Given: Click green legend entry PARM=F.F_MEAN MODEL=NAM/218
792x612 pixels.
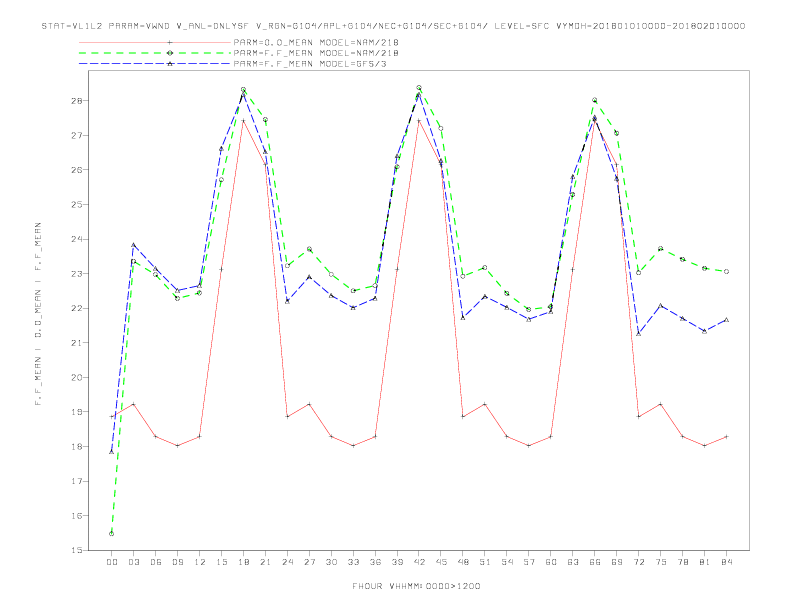Looking at the screenshot, I should pyautogui.click(x=316, y=53).
